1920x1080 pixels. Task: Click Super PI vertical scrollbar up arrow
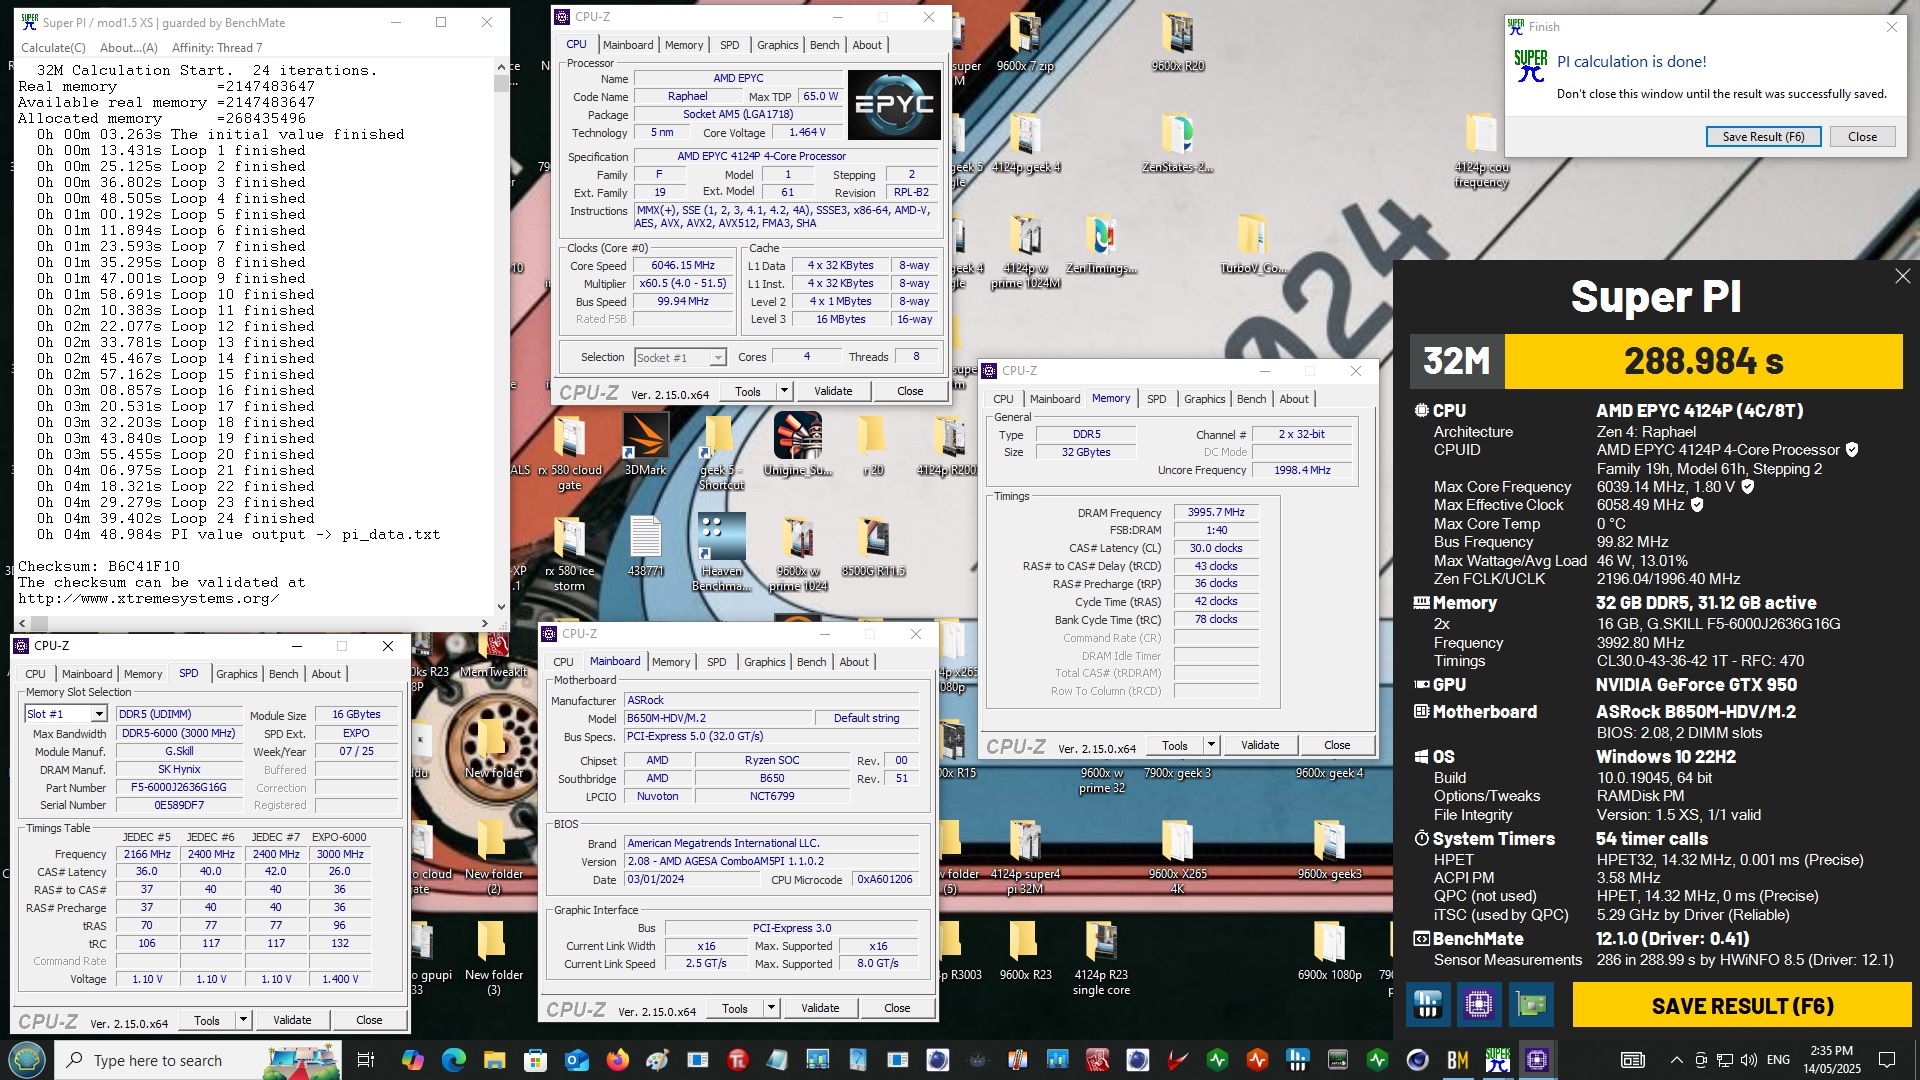pyautogui.click(x=501, y=67)
